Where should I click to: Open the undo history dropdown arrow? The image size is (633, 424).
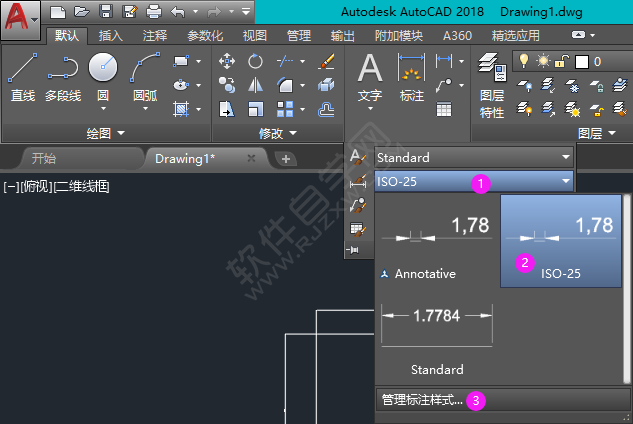point(195,12)
